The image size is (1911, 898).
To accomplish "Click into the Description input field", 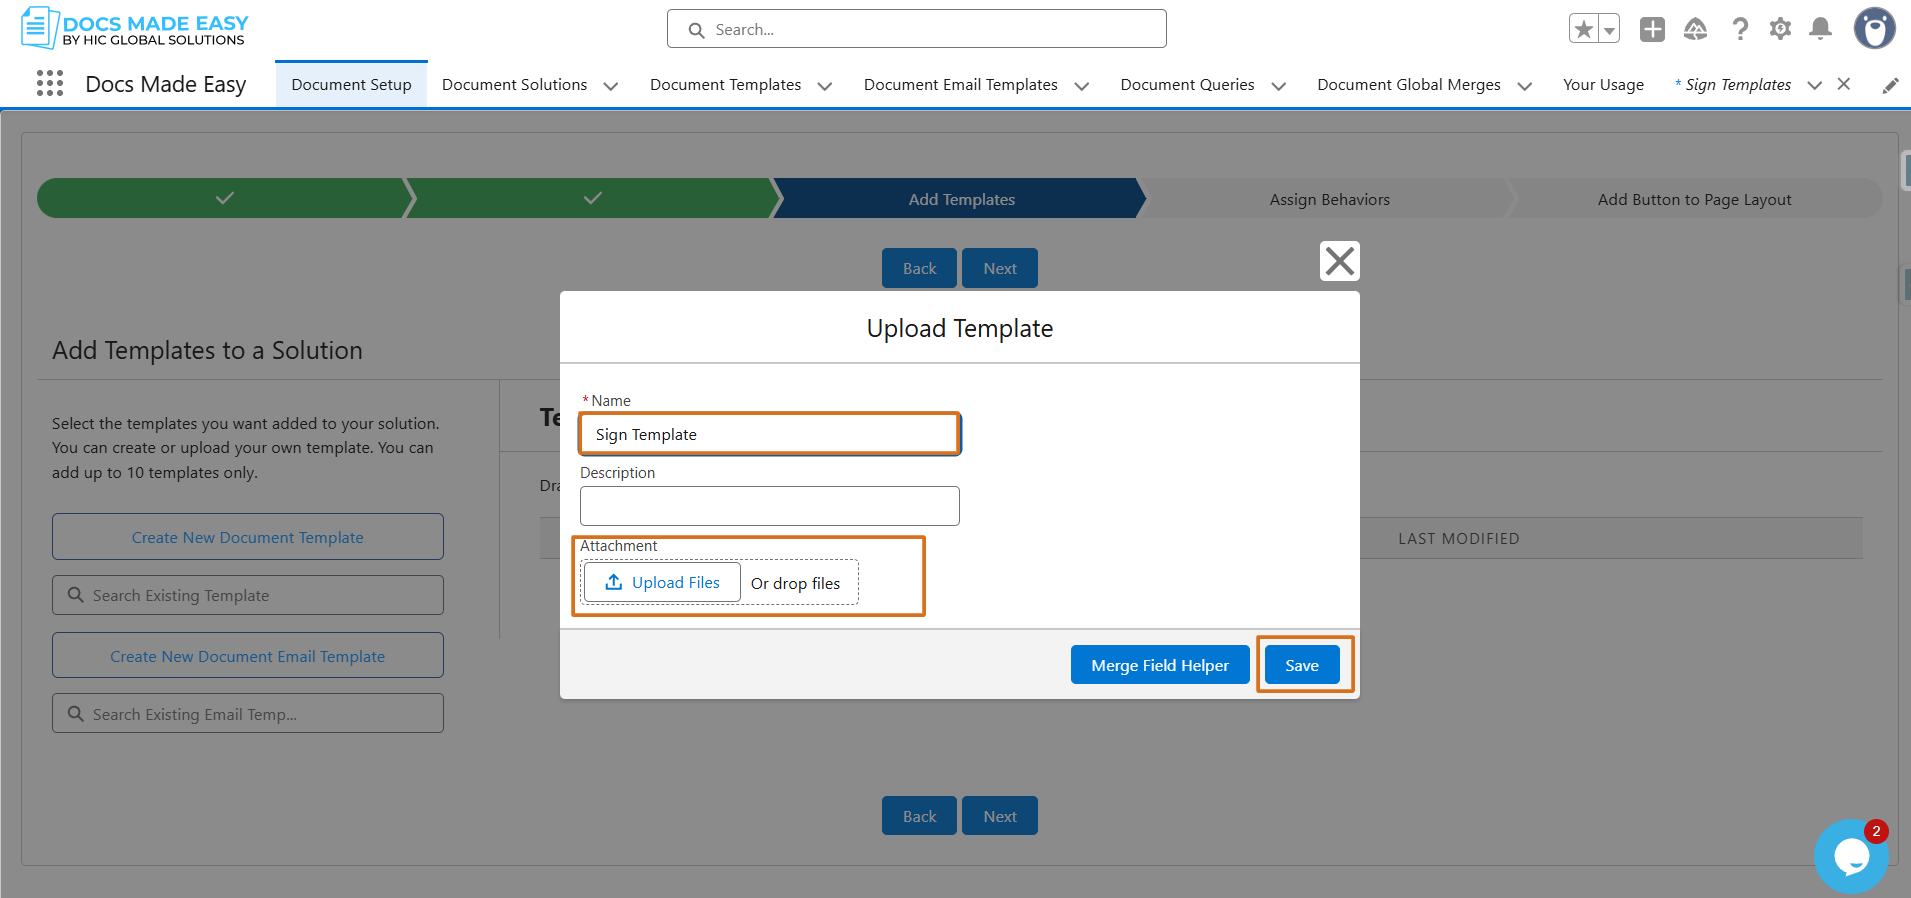I will tap(770, 506).
